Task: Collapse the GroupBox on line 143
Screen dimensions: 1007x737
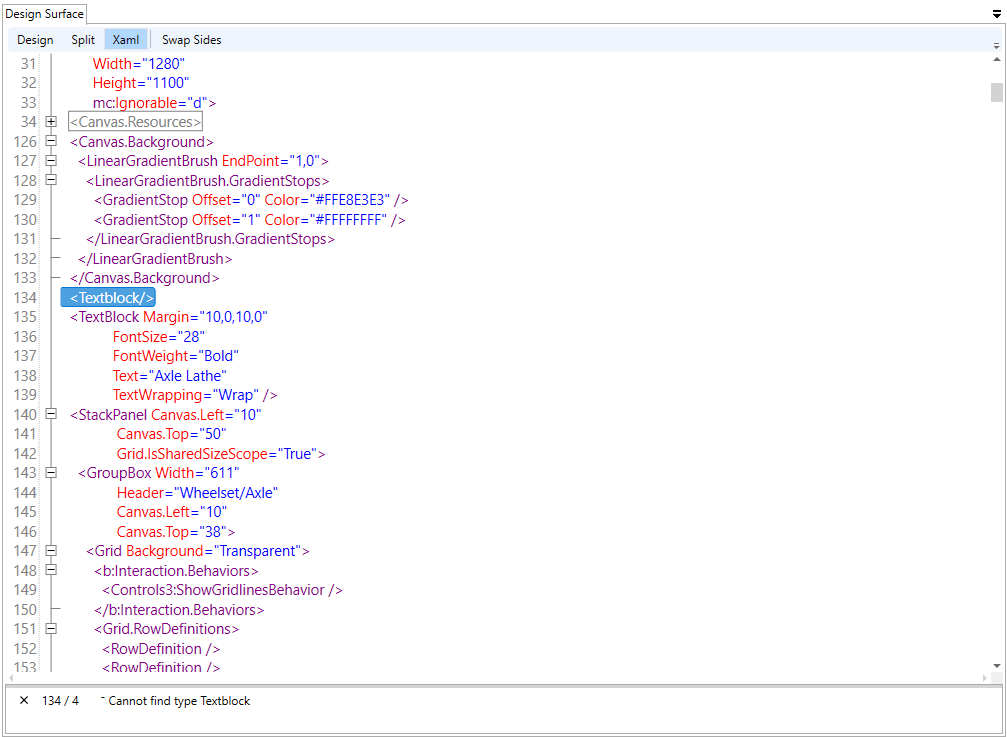Action: pyautogui.click(x=51, y=473)
